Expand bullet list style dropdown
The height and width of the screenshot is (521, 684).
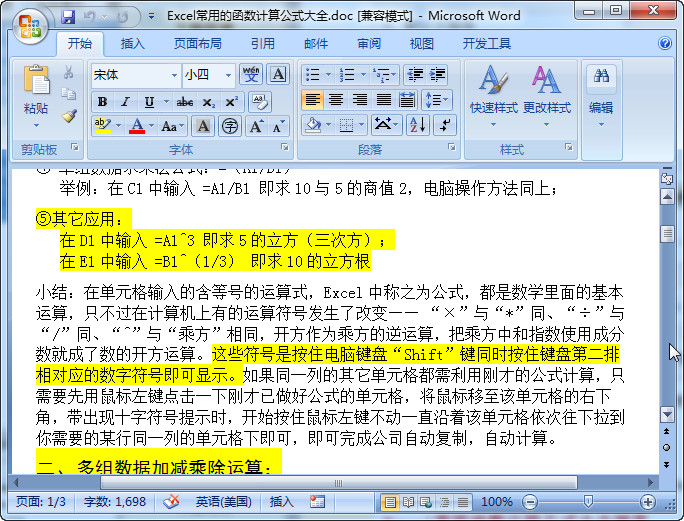328,75
